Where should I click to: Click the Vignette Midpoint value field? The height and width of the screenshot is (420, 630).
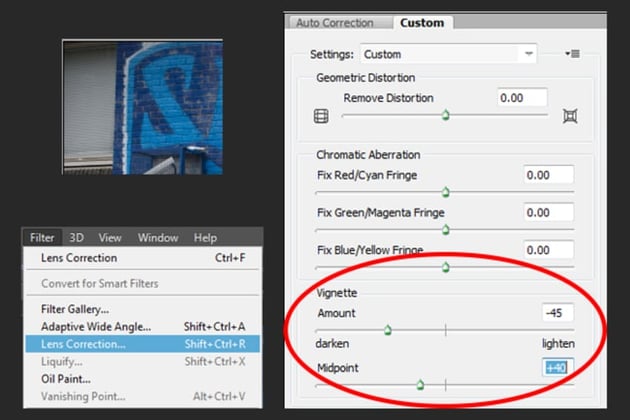tap(558, 367)
